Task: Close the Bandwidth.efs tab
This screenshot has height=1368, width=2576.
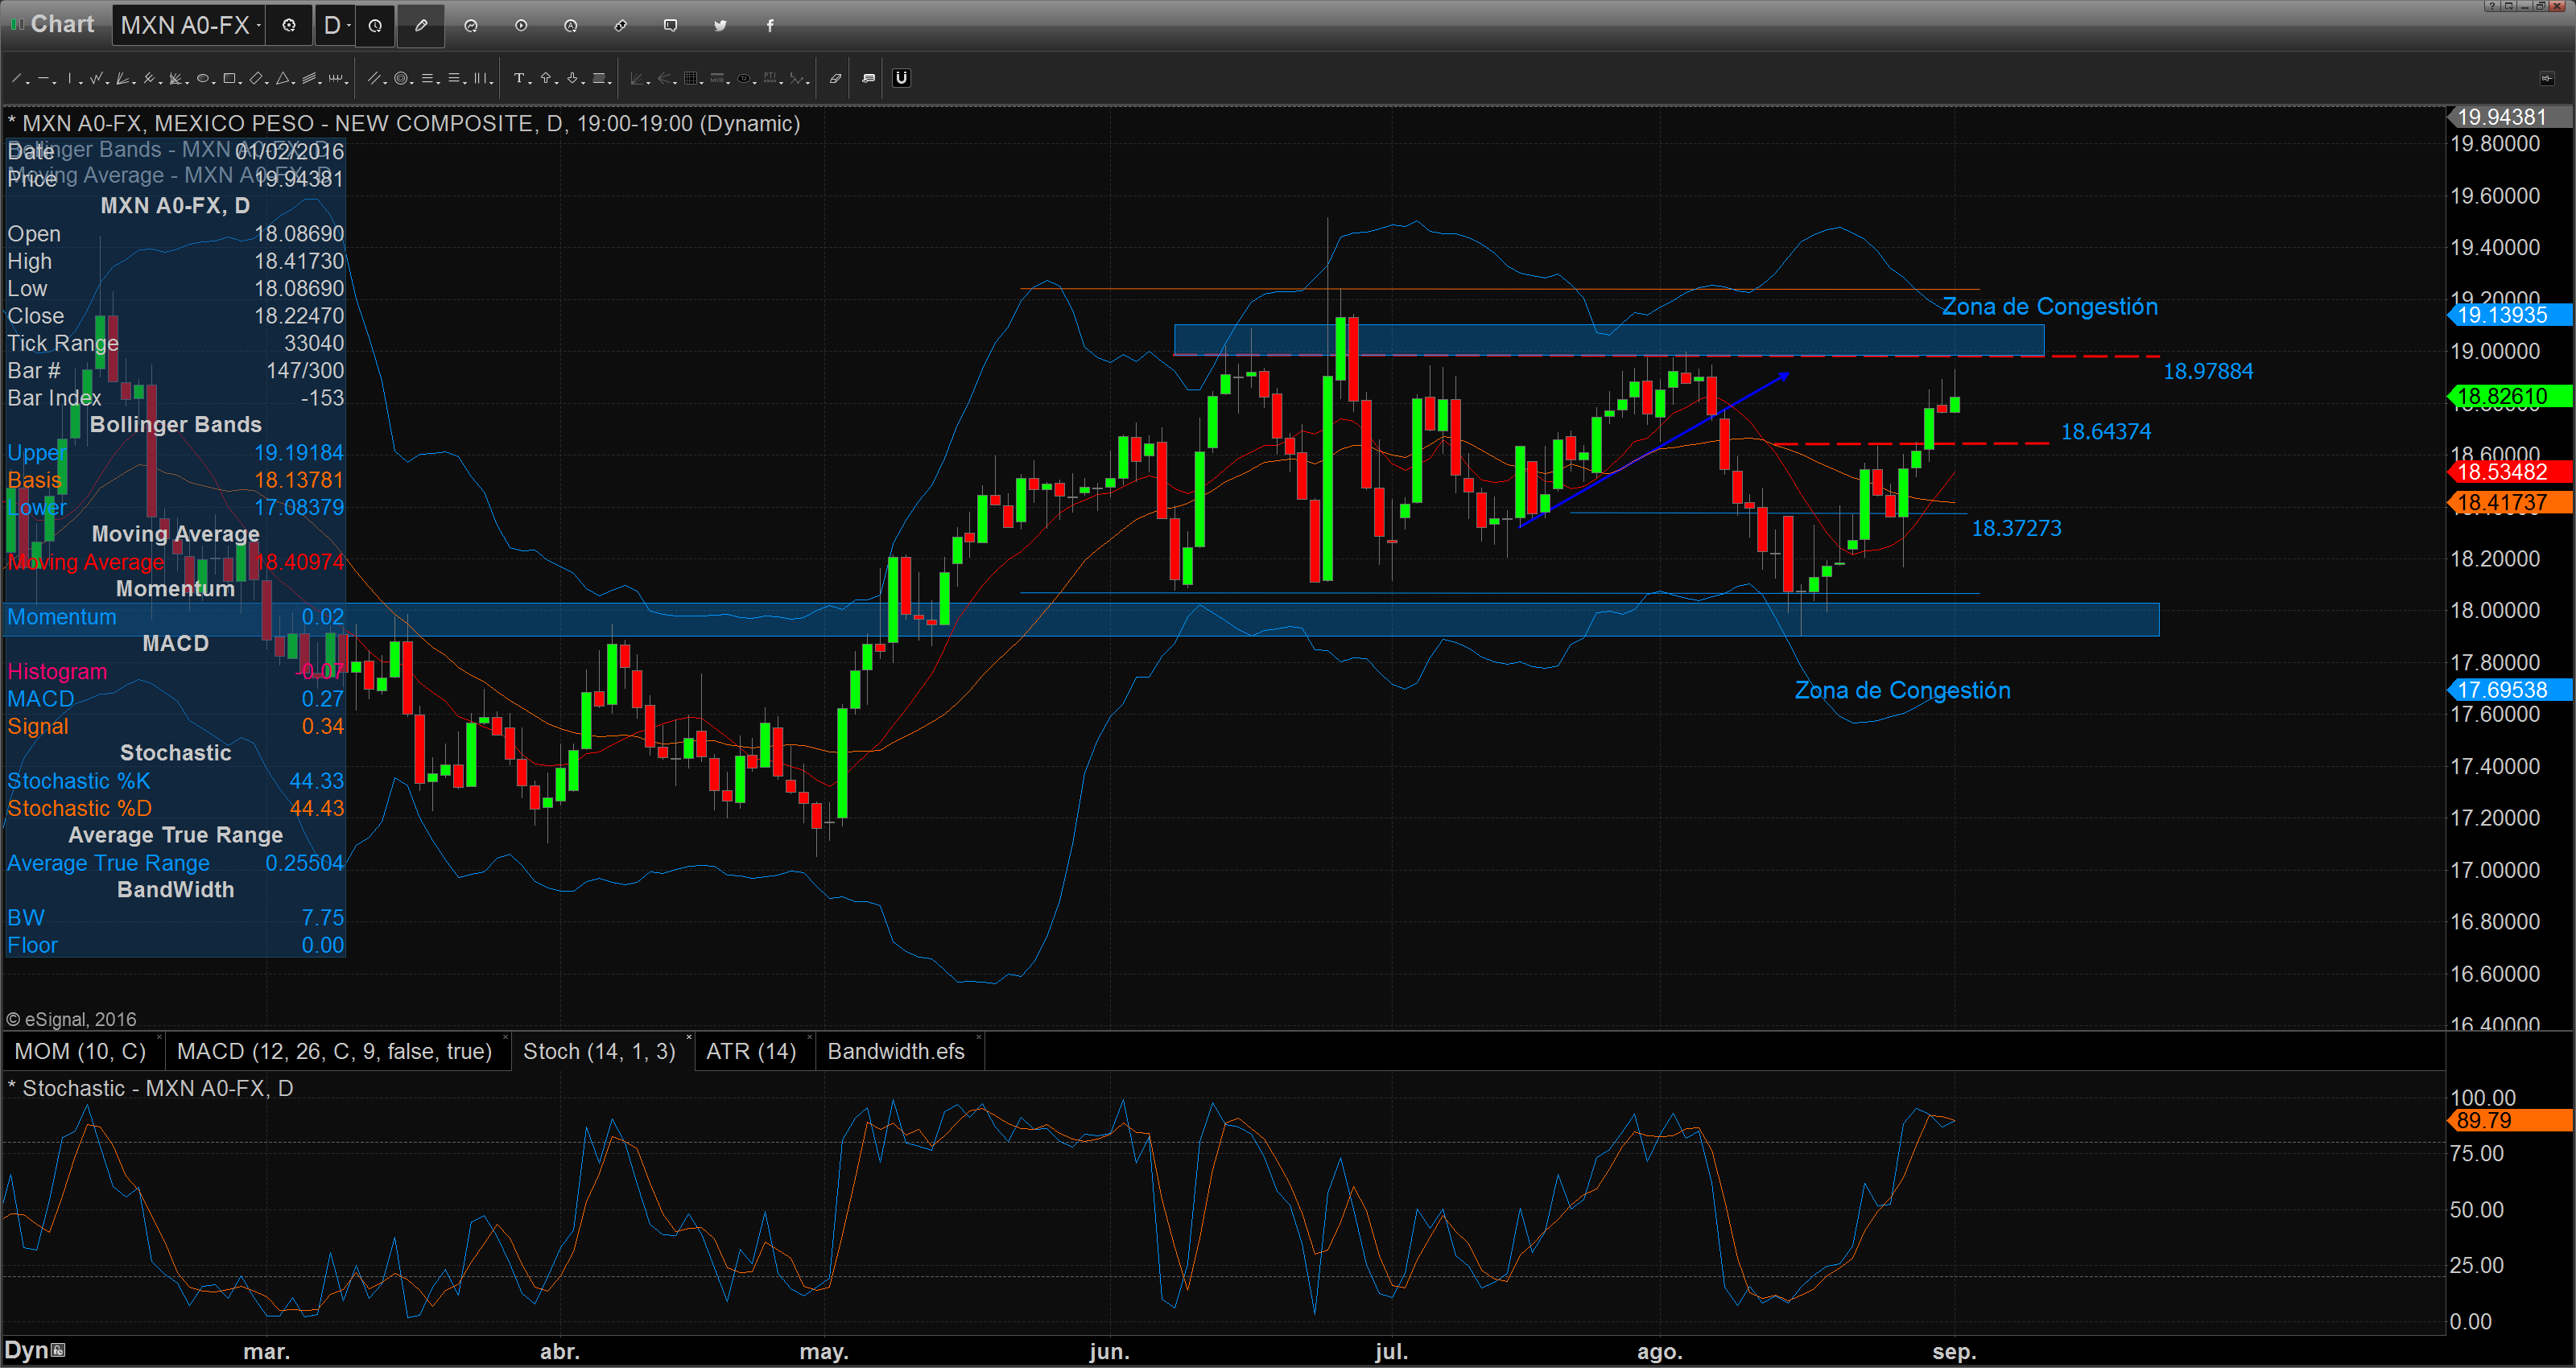Action: (x=979, y=1037)
